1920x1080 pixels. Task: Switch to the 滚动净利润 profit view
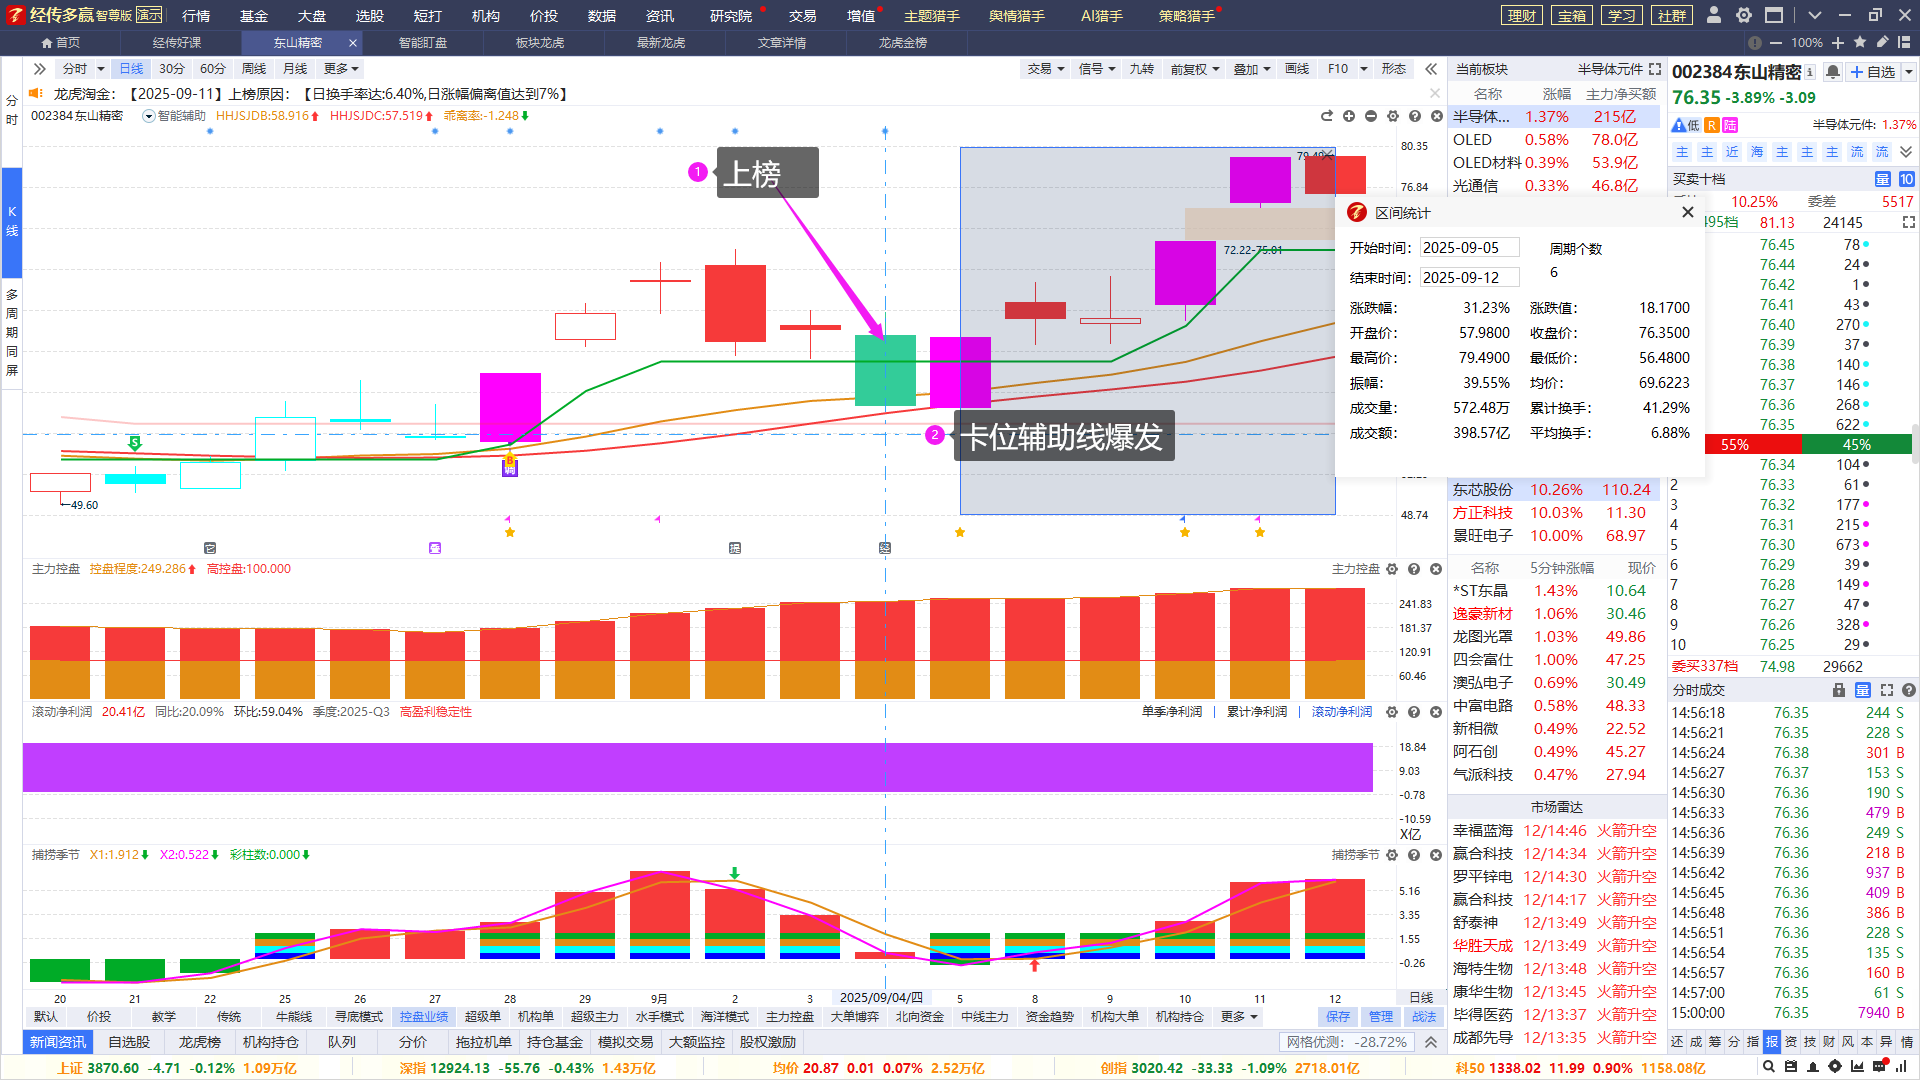(x=1341, y=712)
